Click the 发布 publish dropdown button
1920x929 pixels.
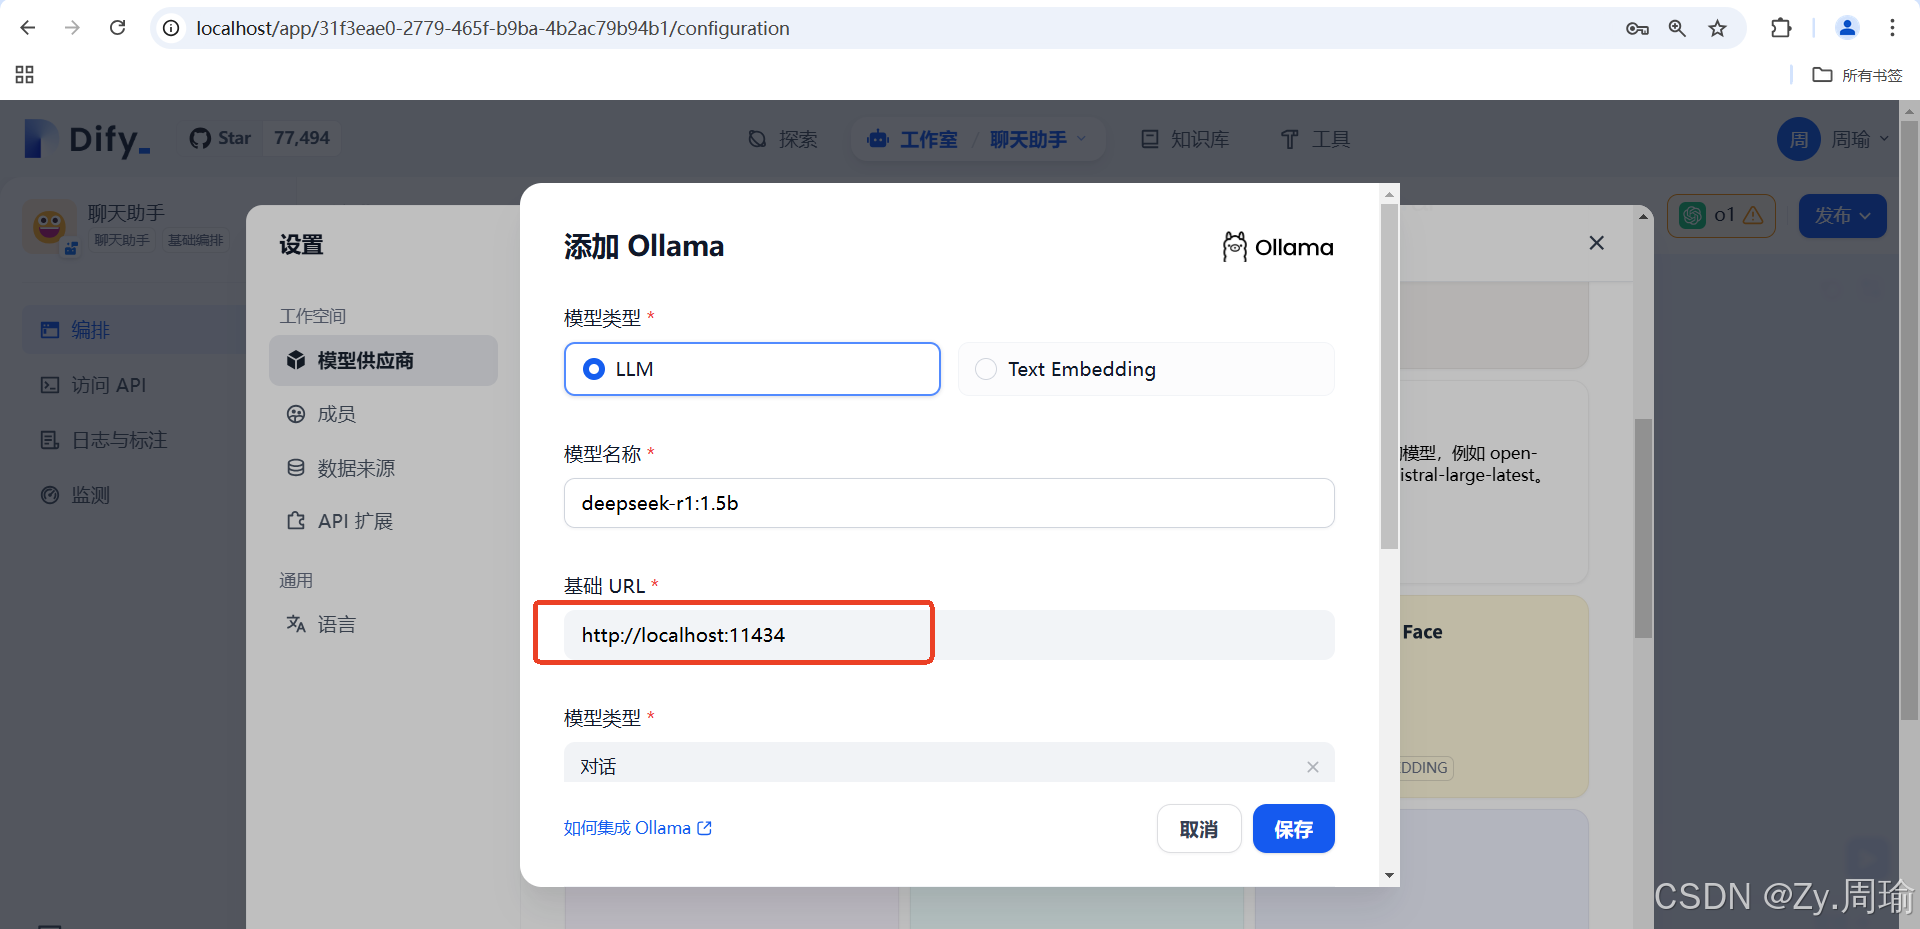coord(1842,215)
